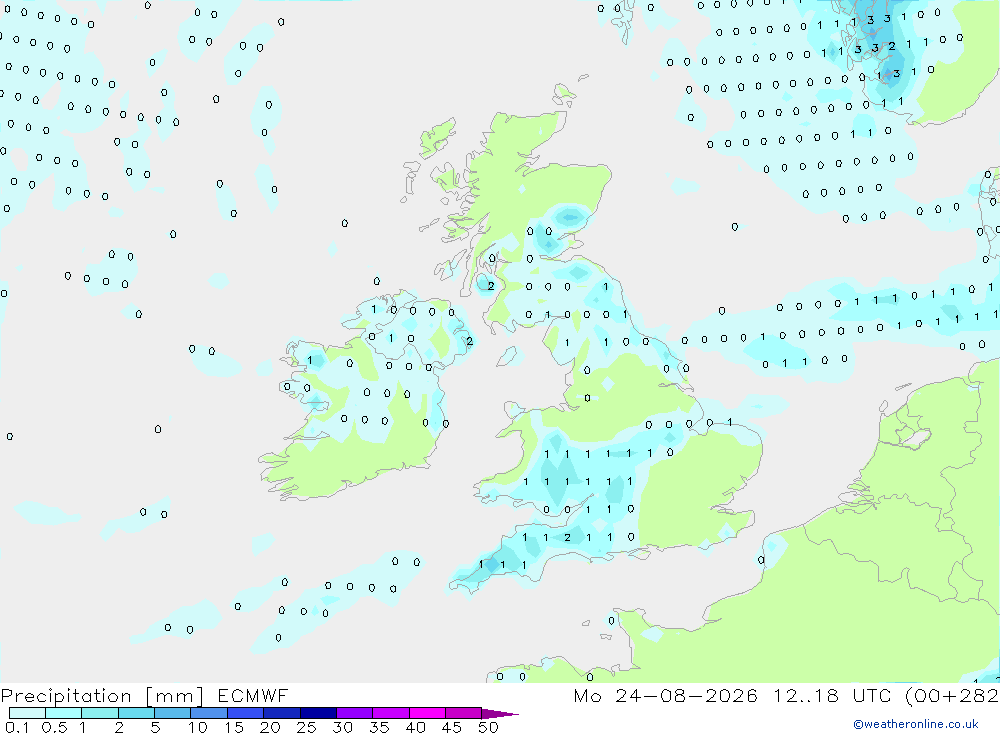The image size is (1000, 733).
Task: Click the 30–35 mm violet legend swatch
Action: [354, 713]
